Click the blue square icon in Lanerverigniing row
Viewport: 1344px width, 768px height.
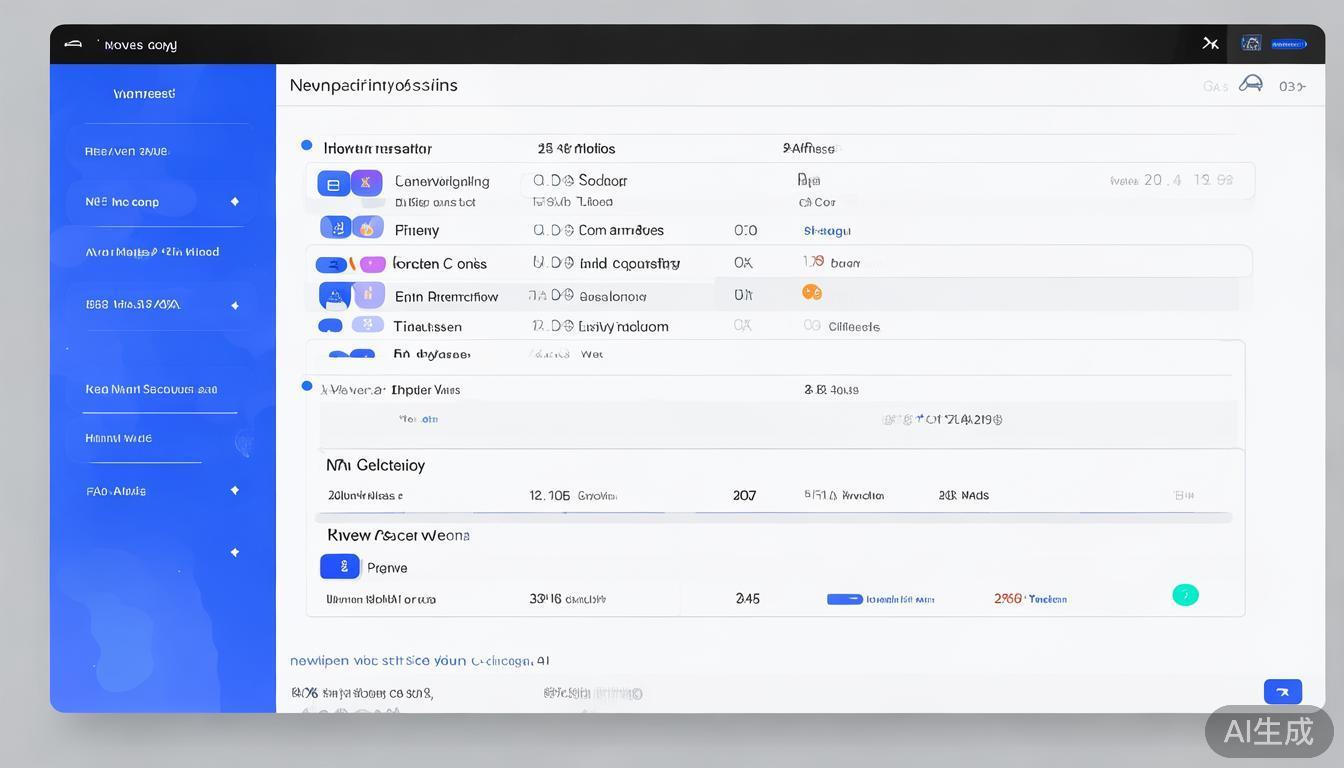[333, 184]
